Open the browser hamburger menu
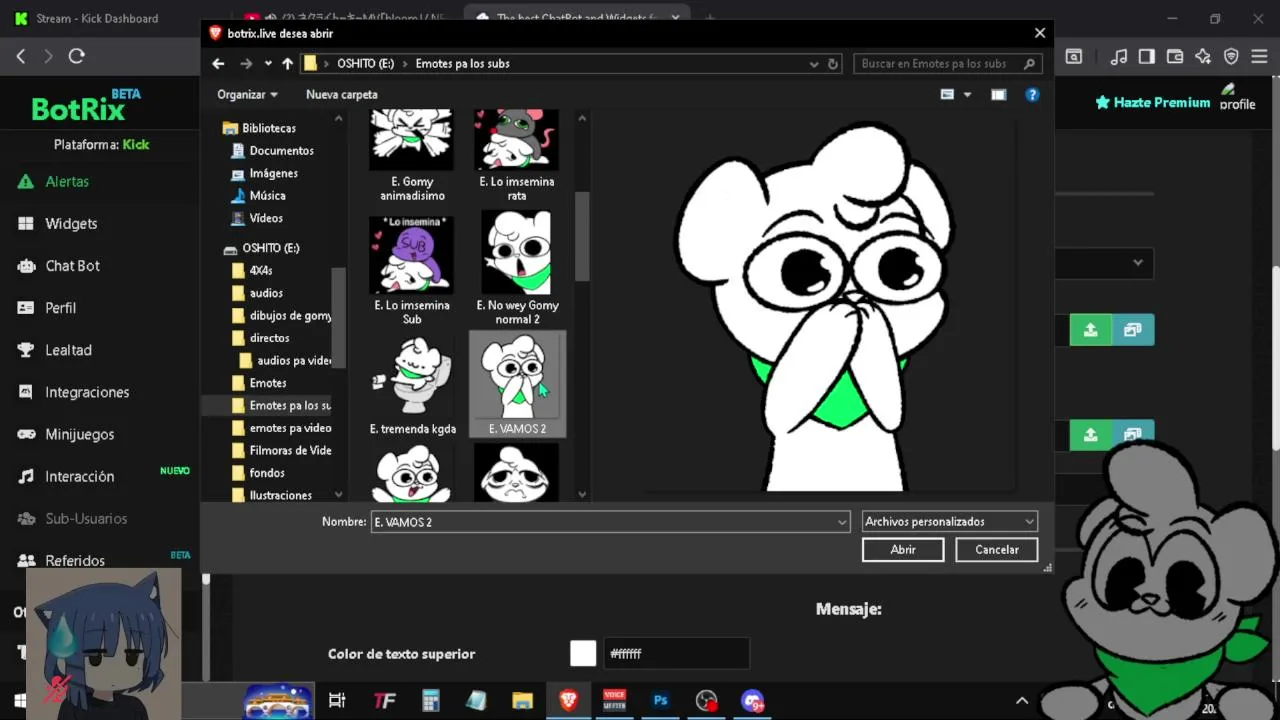The image size is (1280, 720). pos(1258,56)
